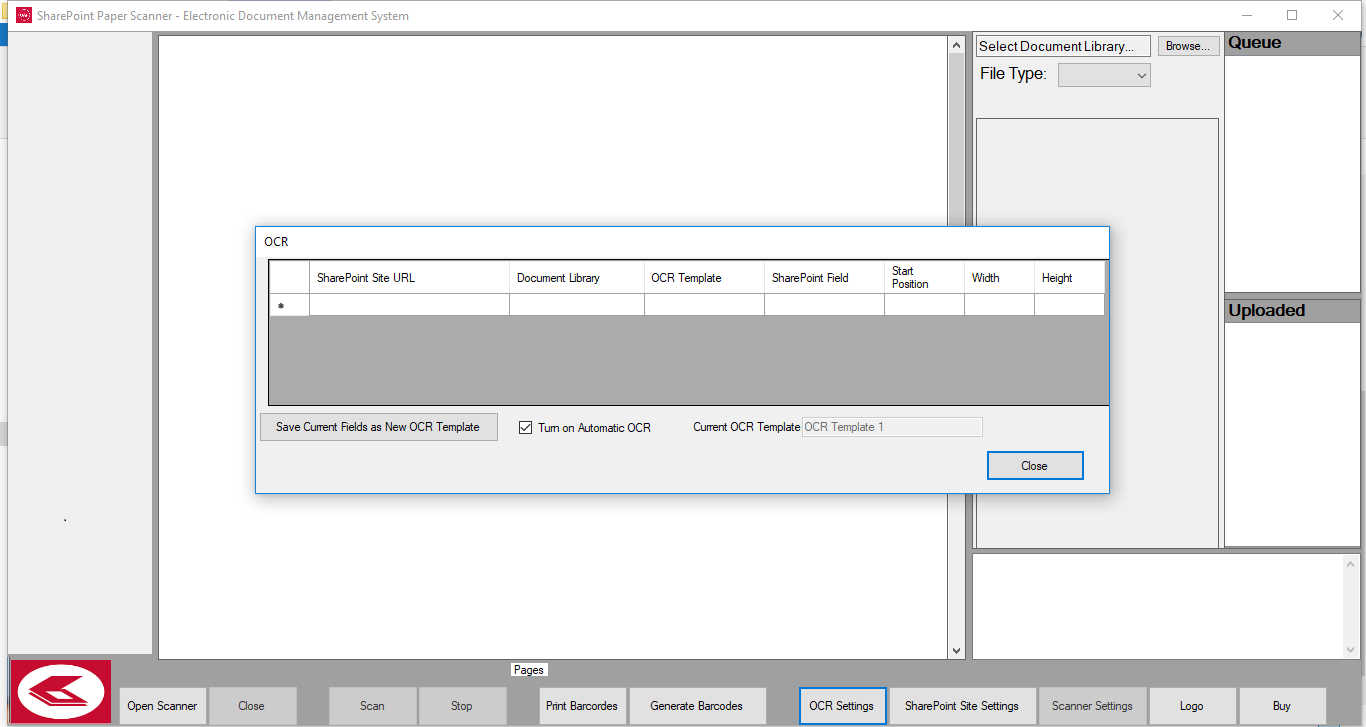This screenshot has width=1366, height=727.
Task: Open SharePoint Site Settings
Action: (962, 706)
